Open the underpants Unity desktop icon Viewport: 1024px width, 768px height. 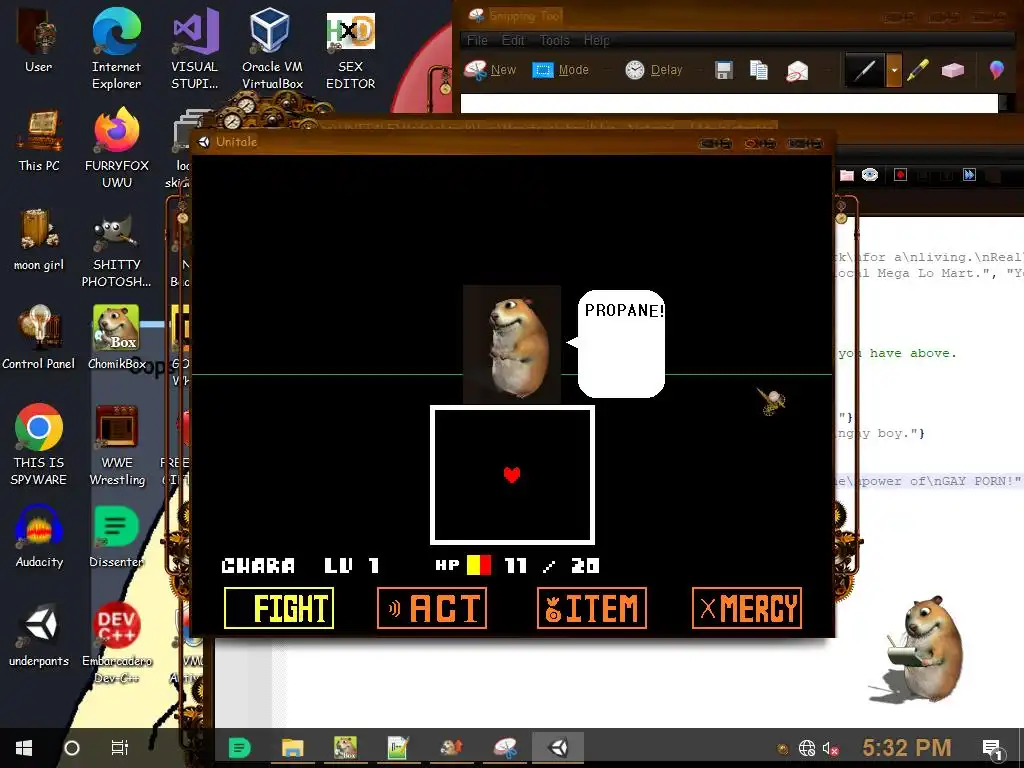pyautogui.click(x=39, y=636)
